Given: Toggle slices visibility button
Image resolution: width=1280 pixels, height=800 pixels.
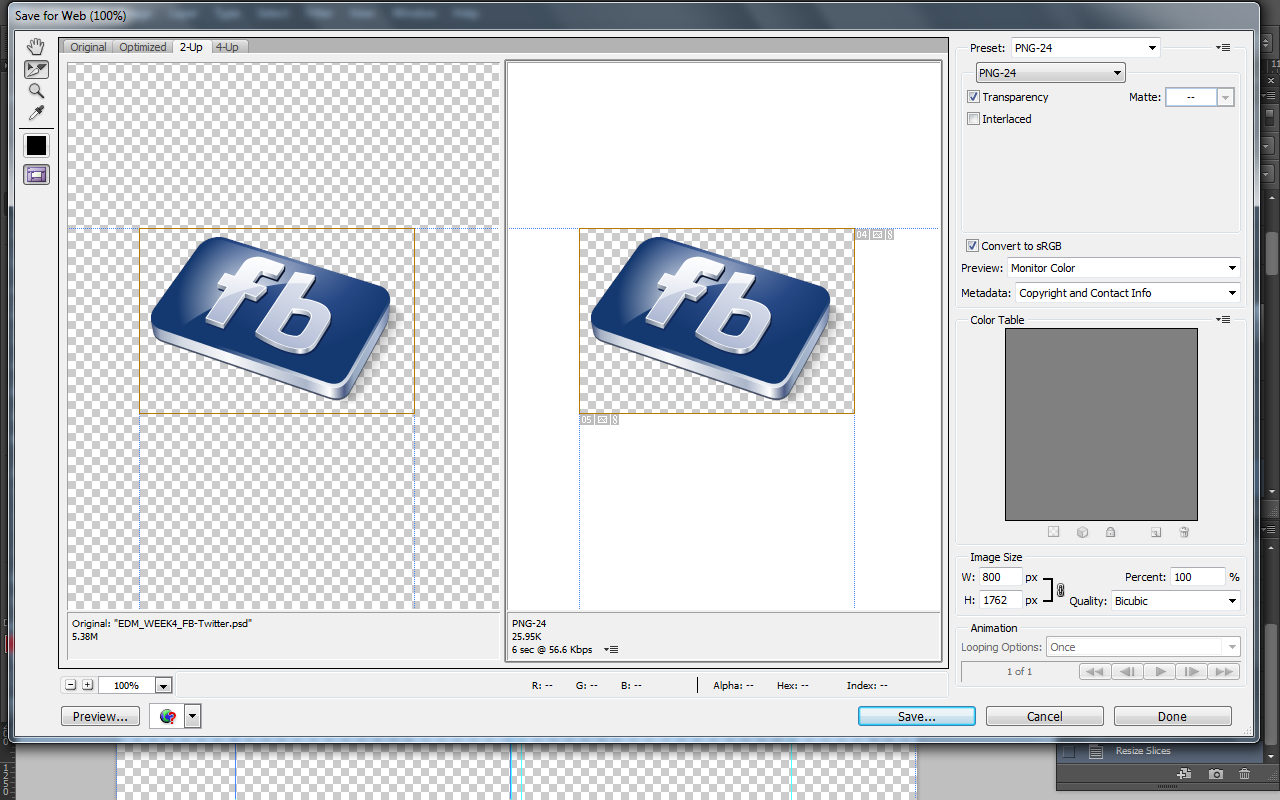Looking at the screenshot, I should pos(36,174).
